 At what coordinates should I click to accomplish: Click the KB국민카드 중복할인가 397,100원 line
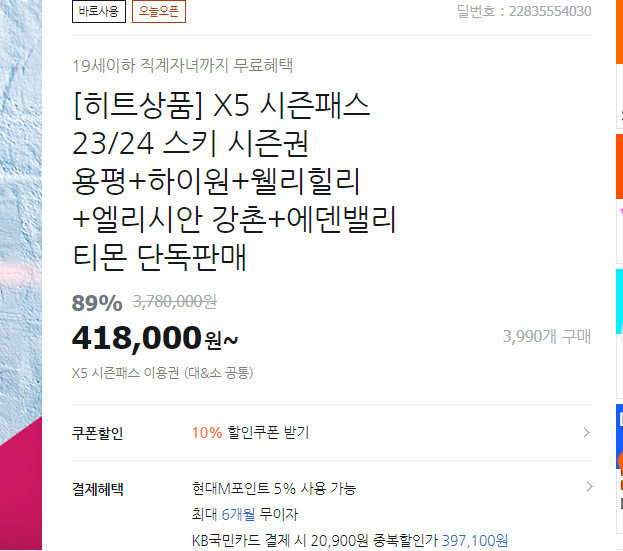coord(350,541)
